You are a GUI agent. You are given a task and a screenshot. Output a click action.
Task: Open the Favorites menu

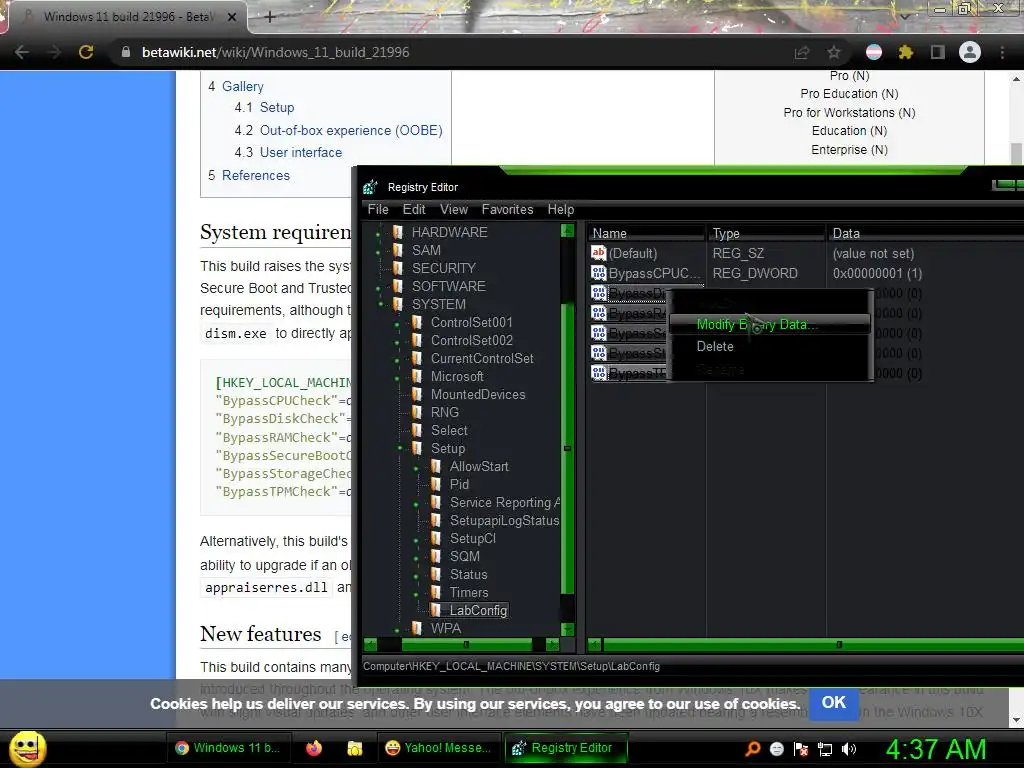pos(507,209)
